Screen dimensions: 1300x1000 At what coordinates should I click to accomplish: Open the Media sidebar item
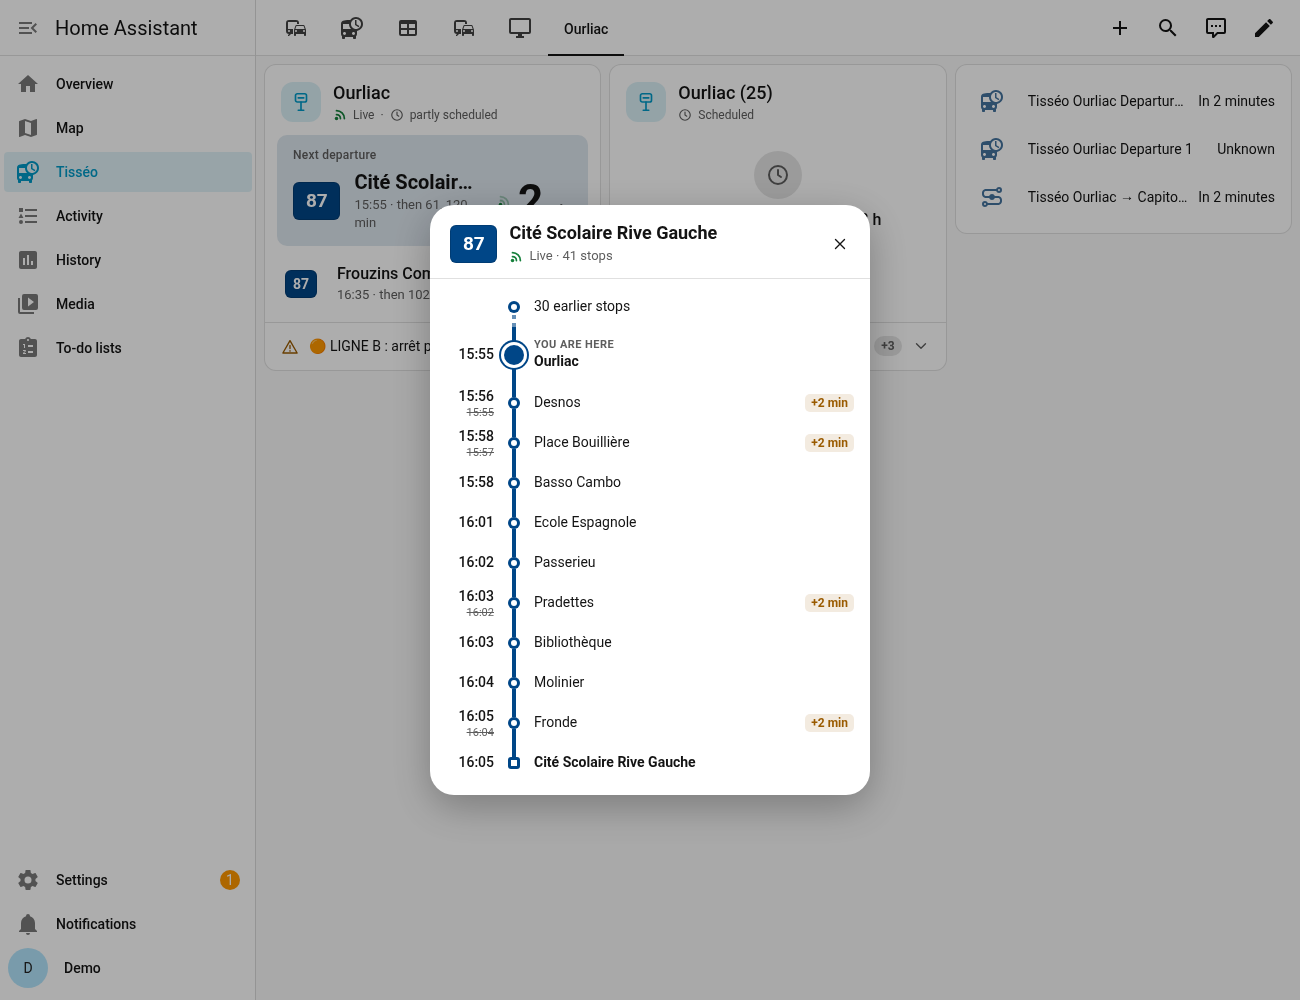pos(128,304)
